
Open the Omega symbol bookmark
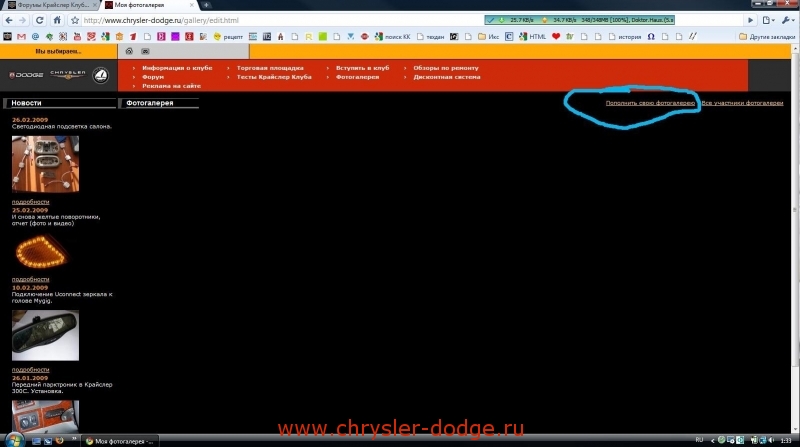(651, 37)
